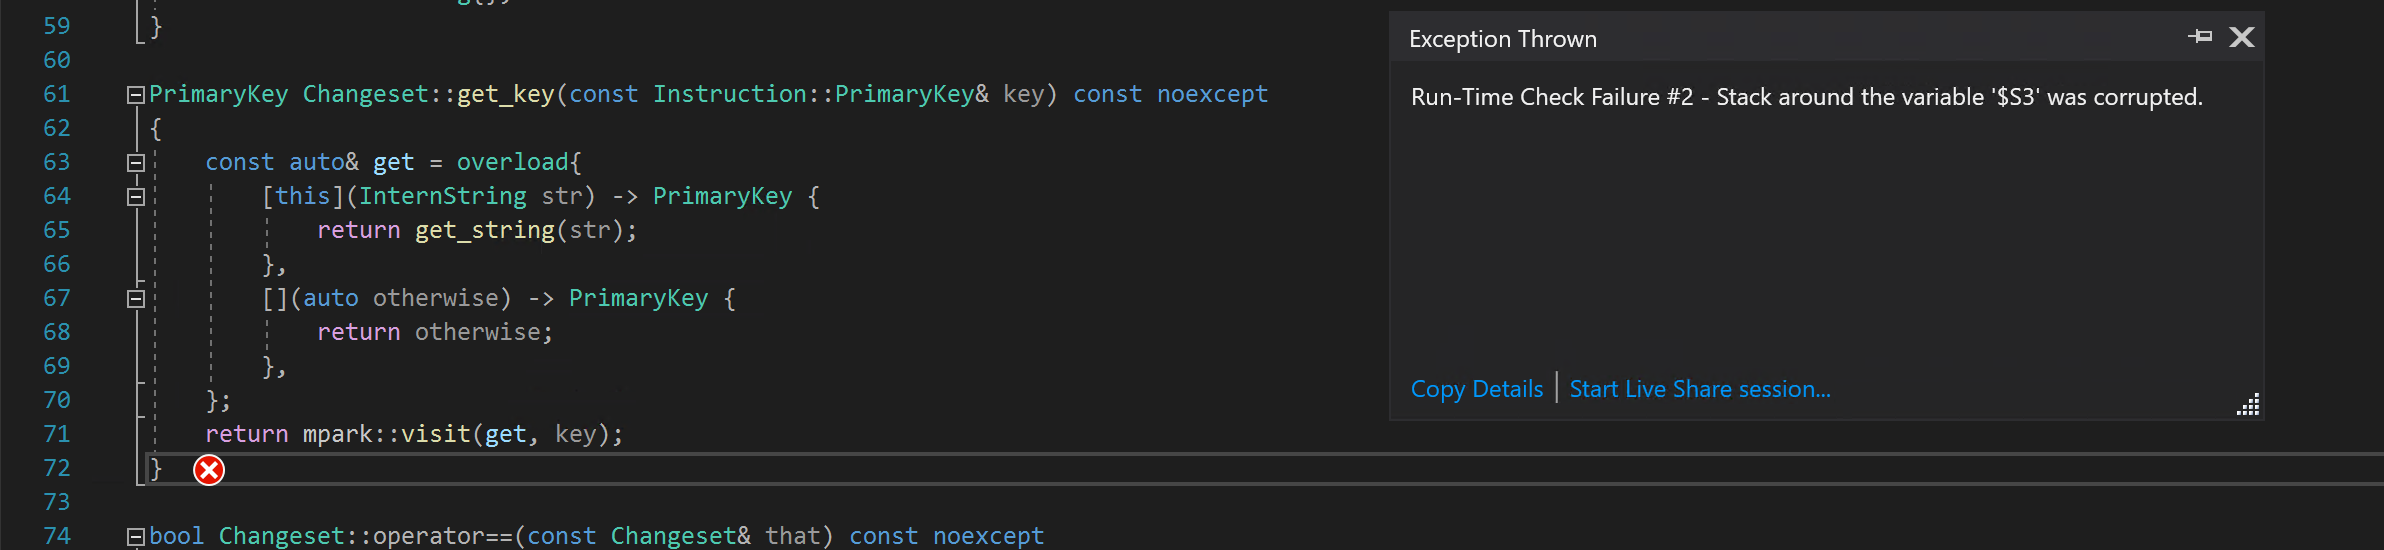The height and width of the screenshot is (550, 2384).
Task: Click noexcept keyword on line 61
Action: coord(1212,94)
